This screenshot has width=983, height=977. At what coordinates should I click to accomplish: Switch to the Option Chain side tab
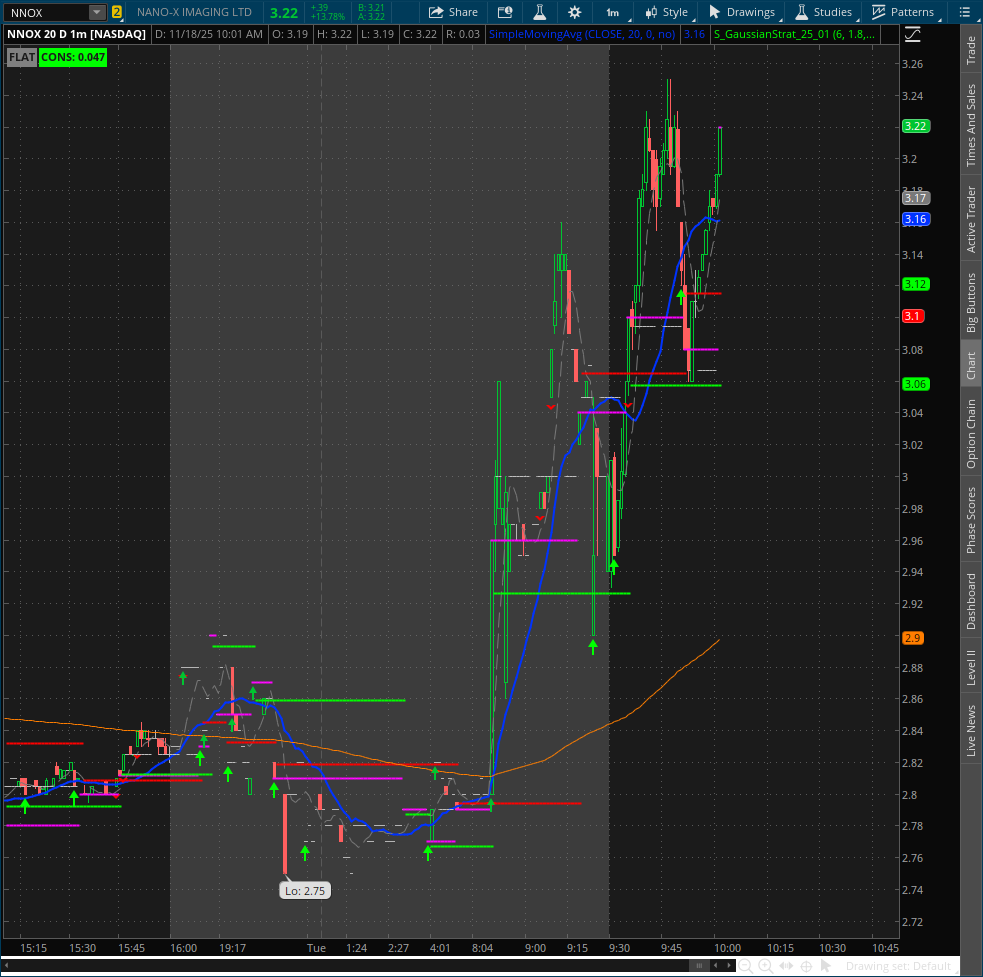pos(971,434)
